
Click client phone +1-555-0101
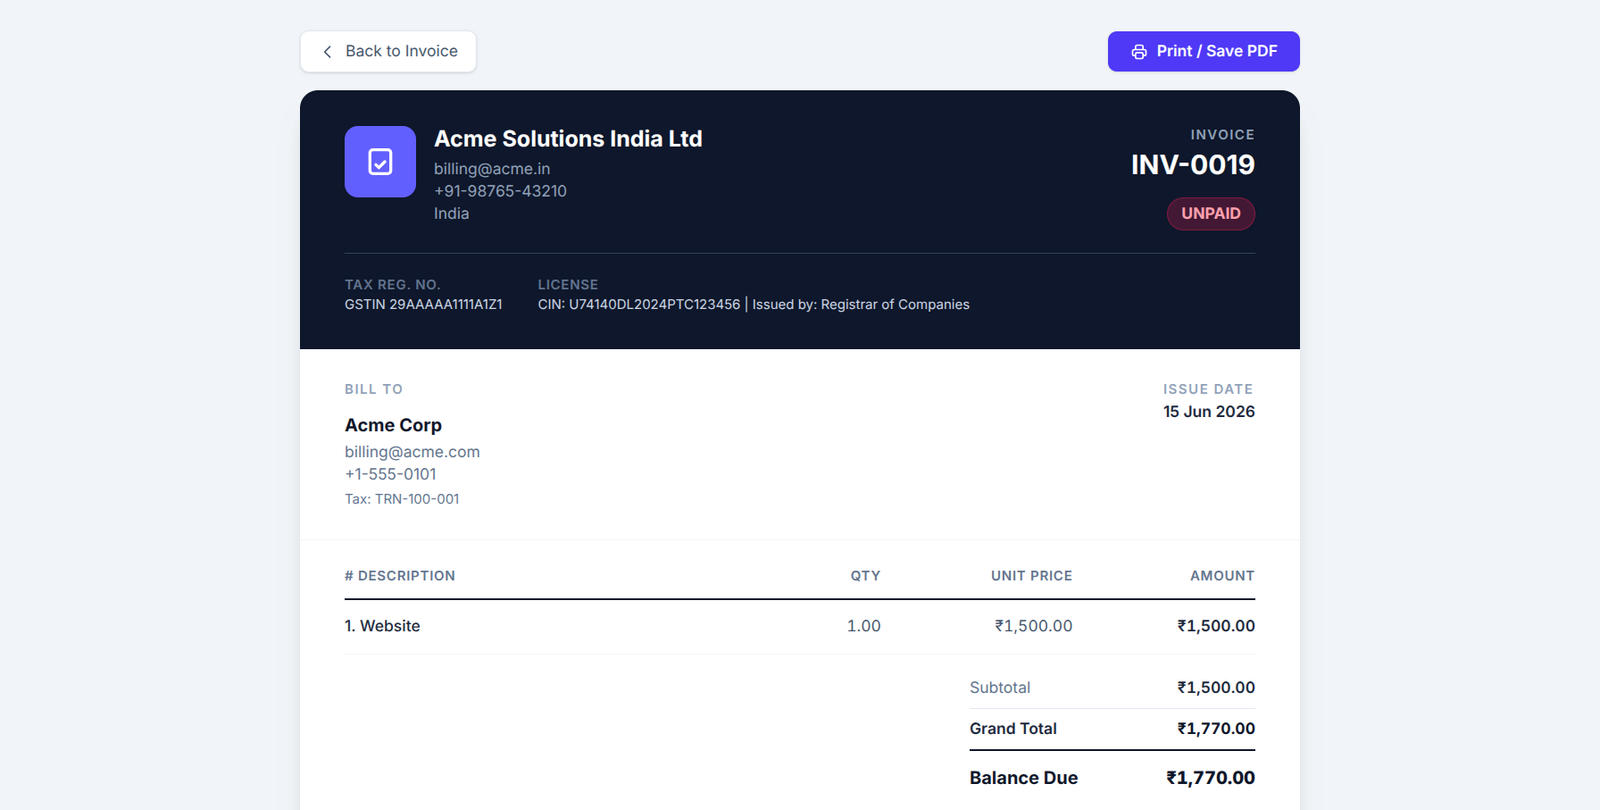tap(390, 474)
